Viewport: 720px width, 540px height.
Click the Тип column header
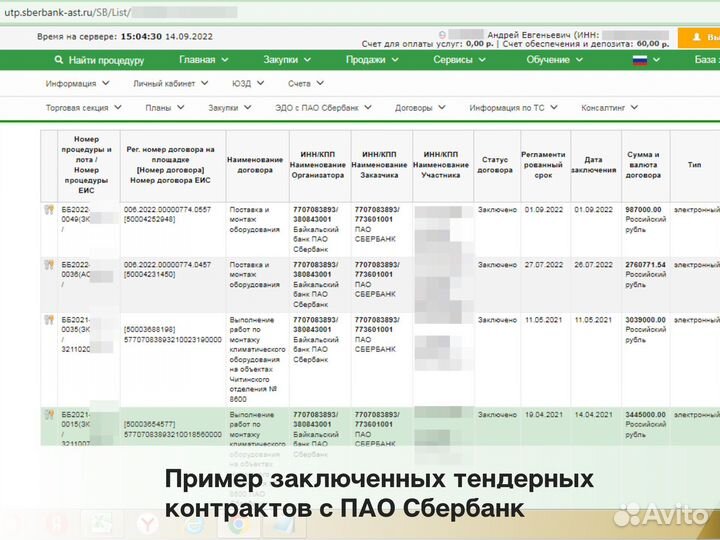click(x=694, y=165)
